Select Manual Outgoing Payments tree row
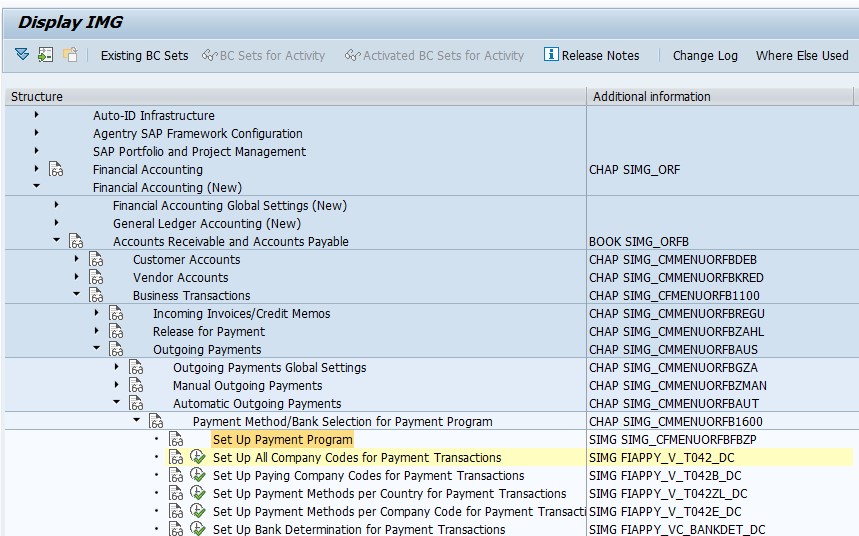This screenshot has width=859, height=536. pyautogui.click(x=248, y=386)
